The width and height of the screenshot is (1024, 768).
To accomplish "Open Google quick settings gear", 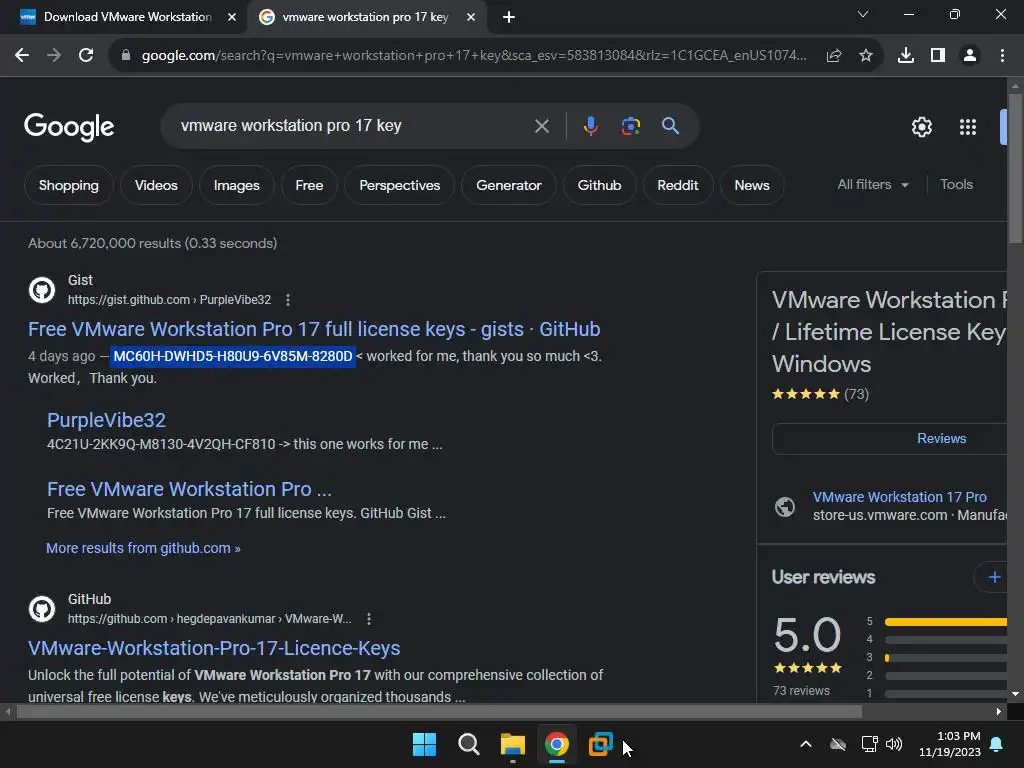I will click(x=922, y=127).
